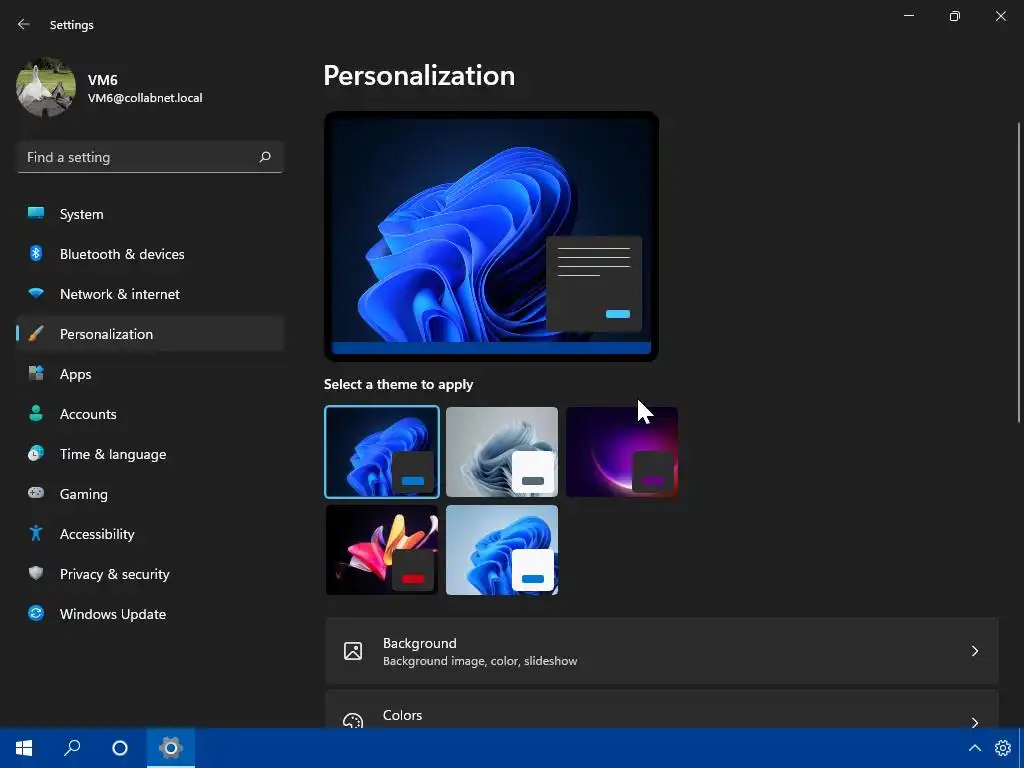The image size is (1024, 768).
Task: Open Cortana circle on taskbar
Action: point(120,748)
